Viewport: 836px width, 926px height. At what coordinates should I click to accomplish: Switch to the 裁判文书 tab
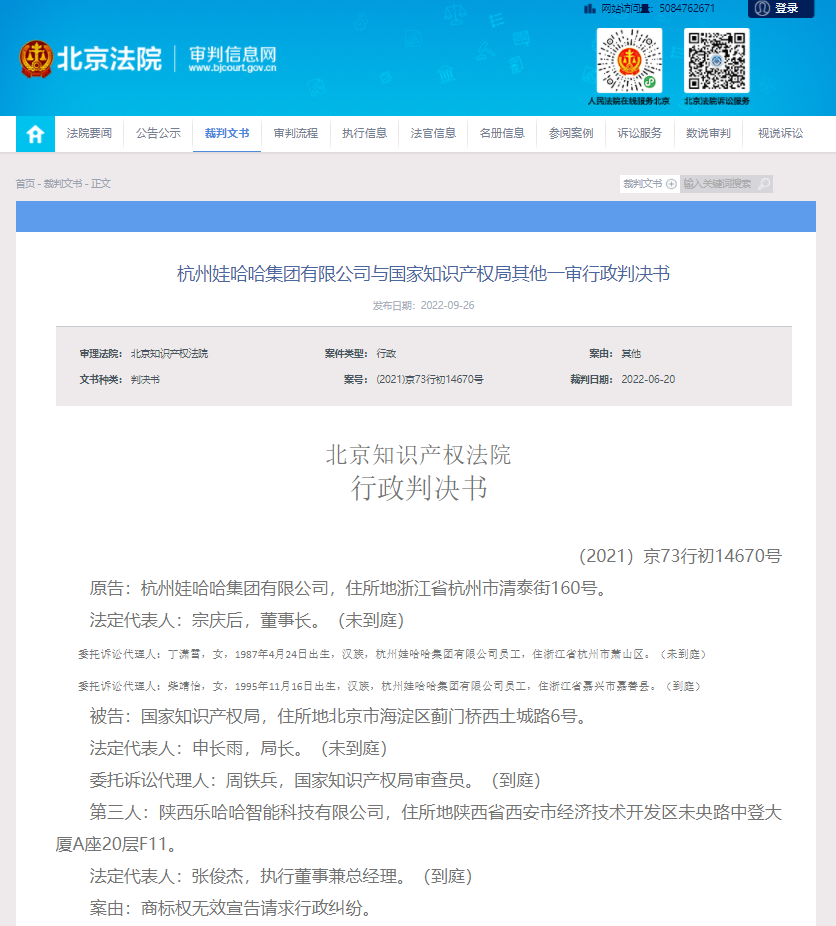point(227,134)
